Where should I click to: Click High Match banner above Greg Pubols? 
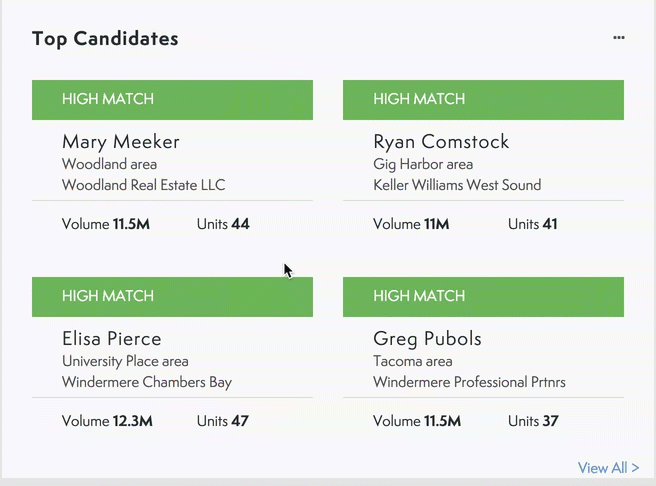point(483,297)
